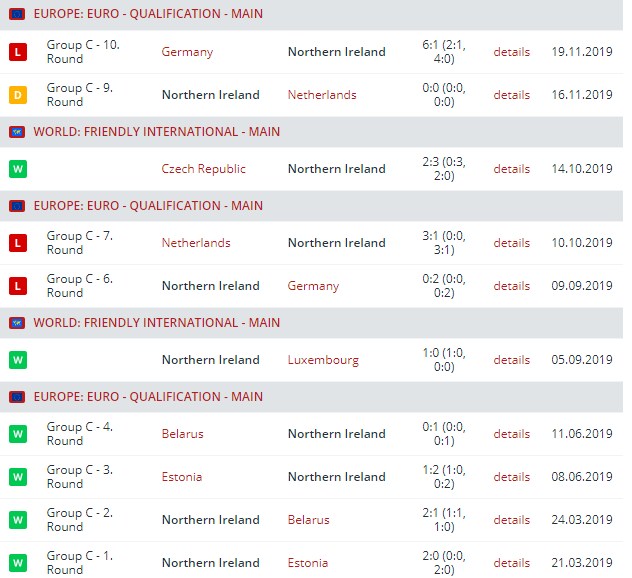Click Netherlands in the 10.10.2019 match row
The height and width of the screenshot is (578, 632).
(196, 243)
